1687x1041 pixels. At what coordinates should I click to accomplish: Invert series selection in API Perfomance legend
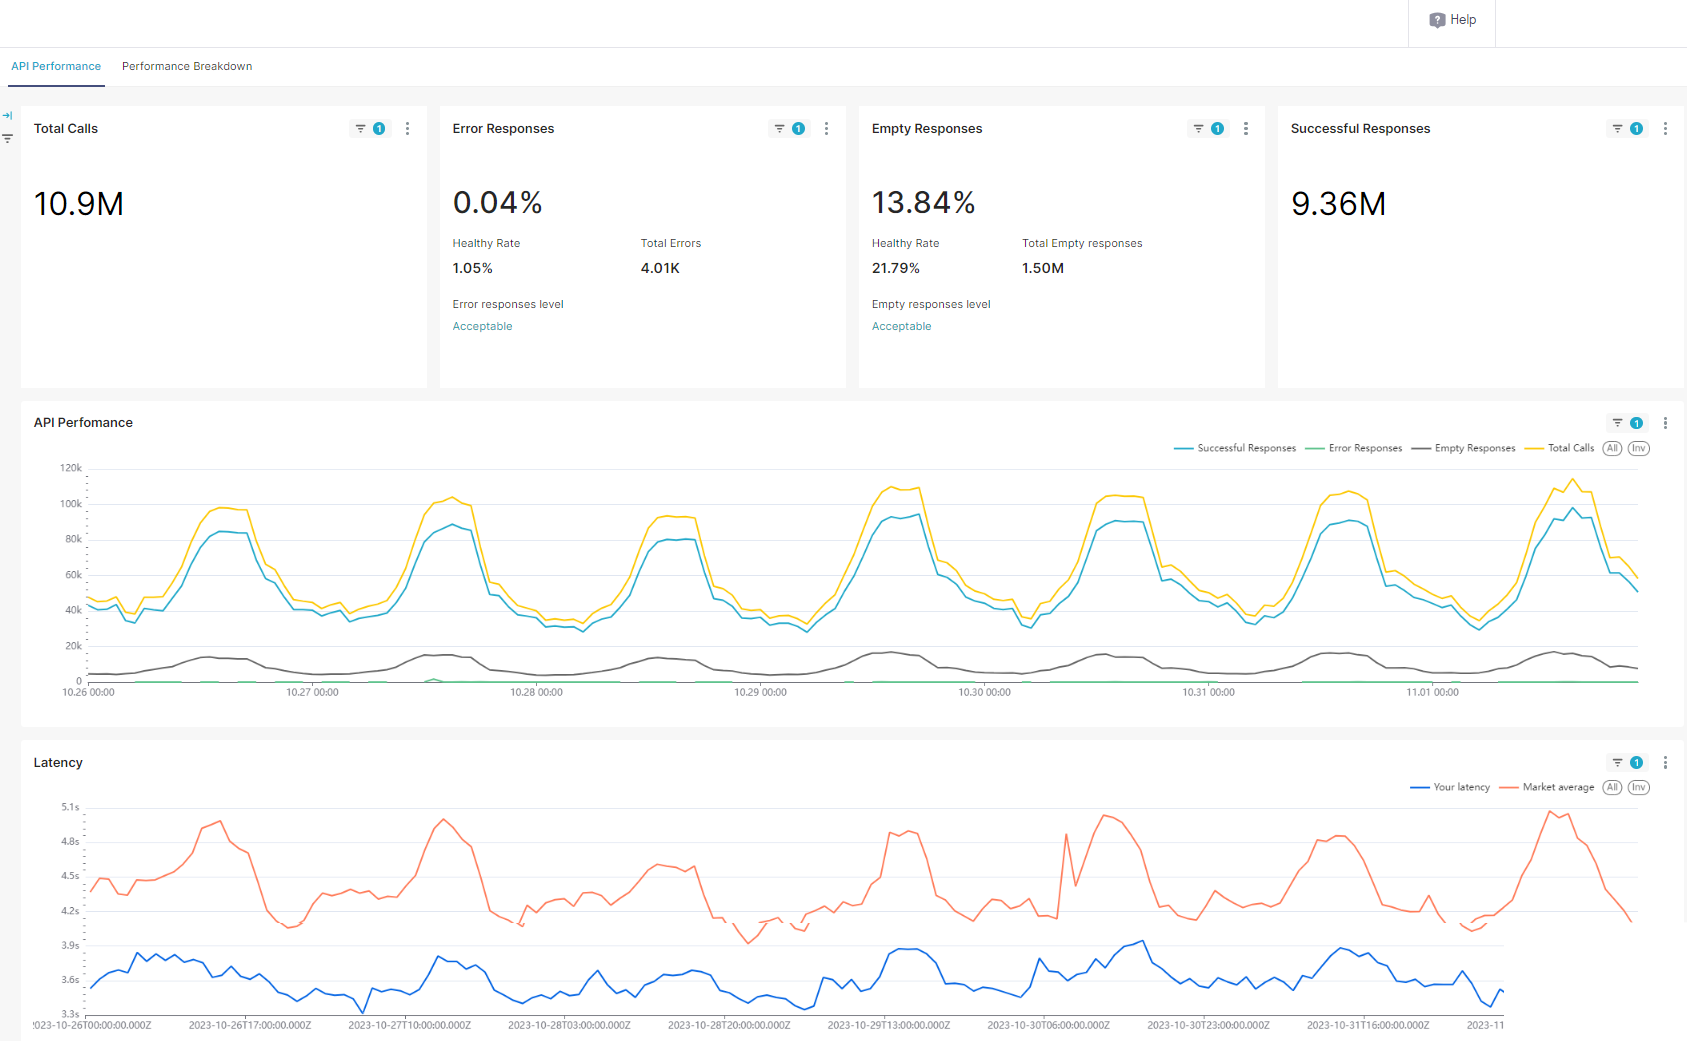[x=1638, y=448]
